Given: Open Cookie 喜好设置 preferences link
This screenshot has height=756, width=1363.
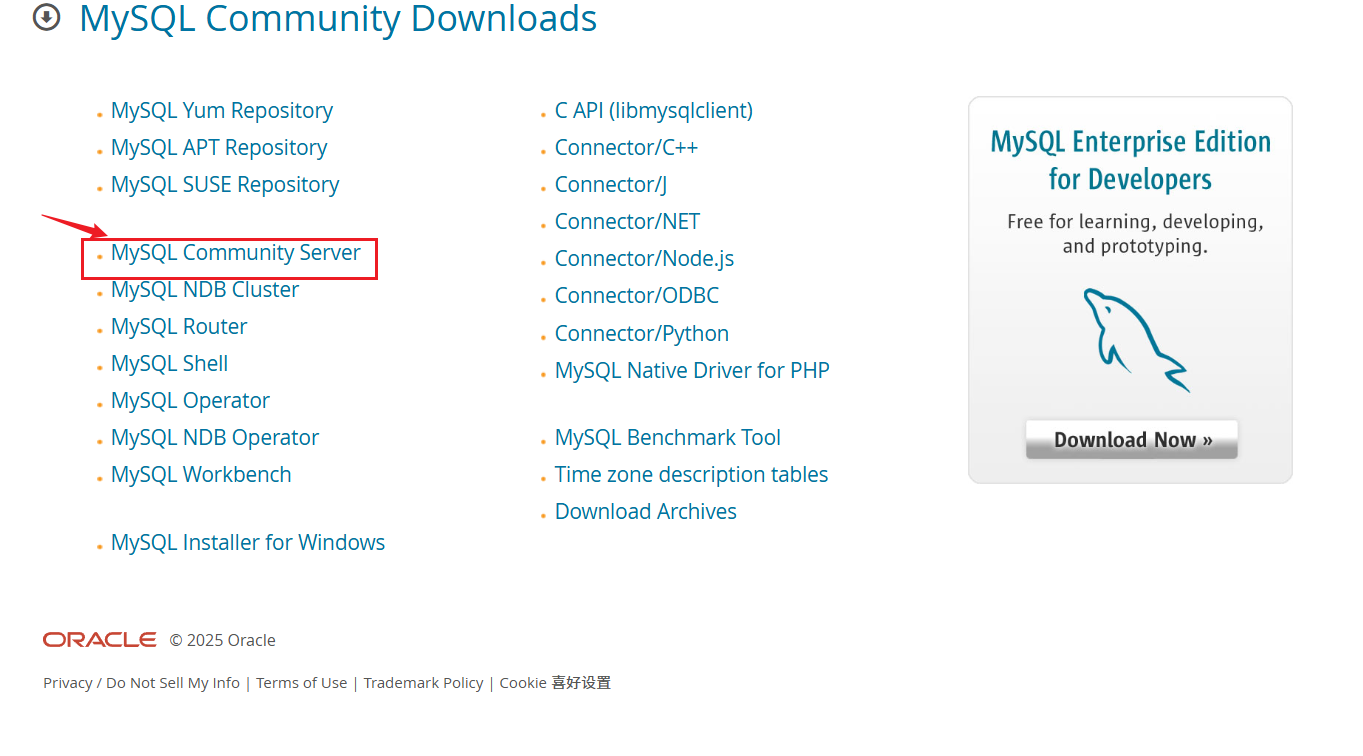Looking at the screenshot, I should pos(555,683).
